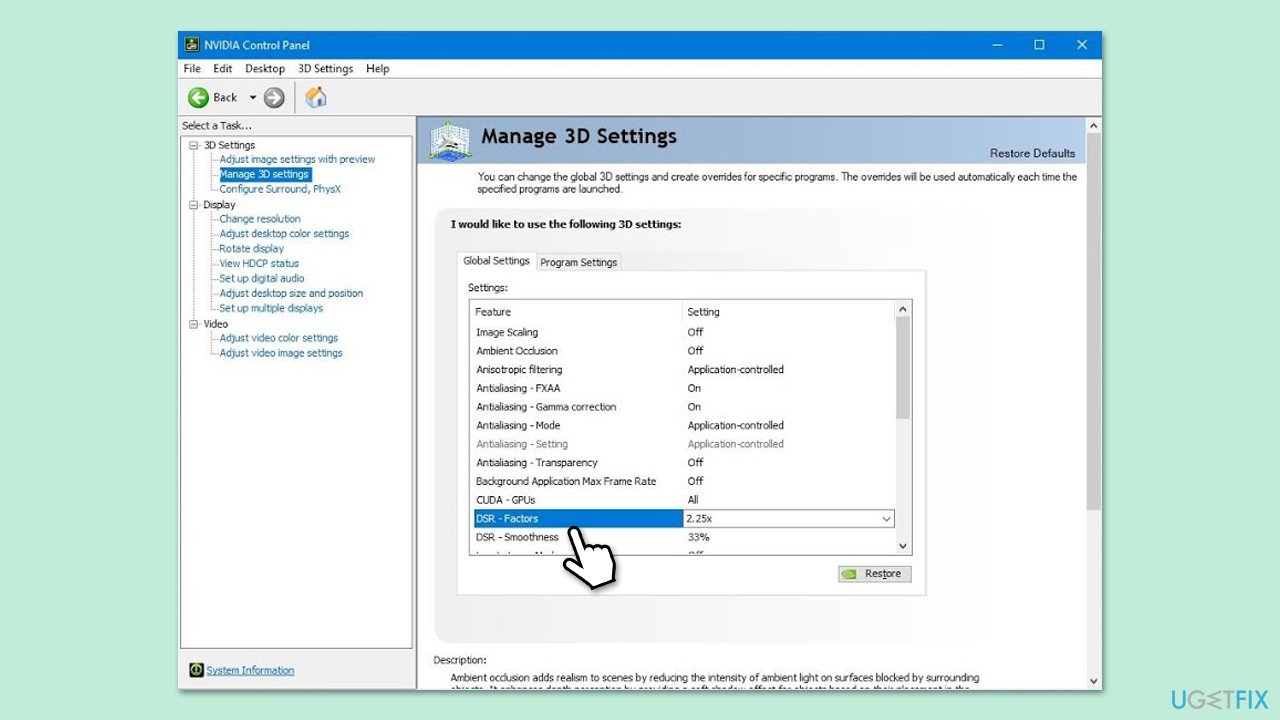Select Adjust image settings with preview
The height and width of the screenshot is (720, 1280).
297,159
